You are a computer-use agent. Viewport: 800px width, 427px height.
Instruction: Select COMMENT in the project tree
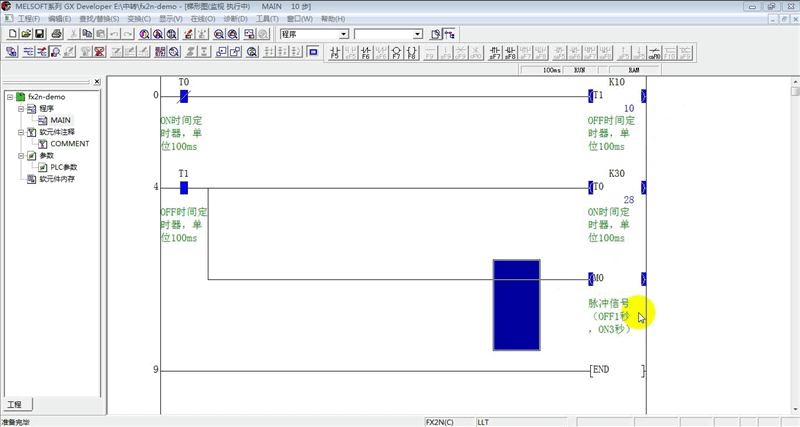[x=69, y=144]
